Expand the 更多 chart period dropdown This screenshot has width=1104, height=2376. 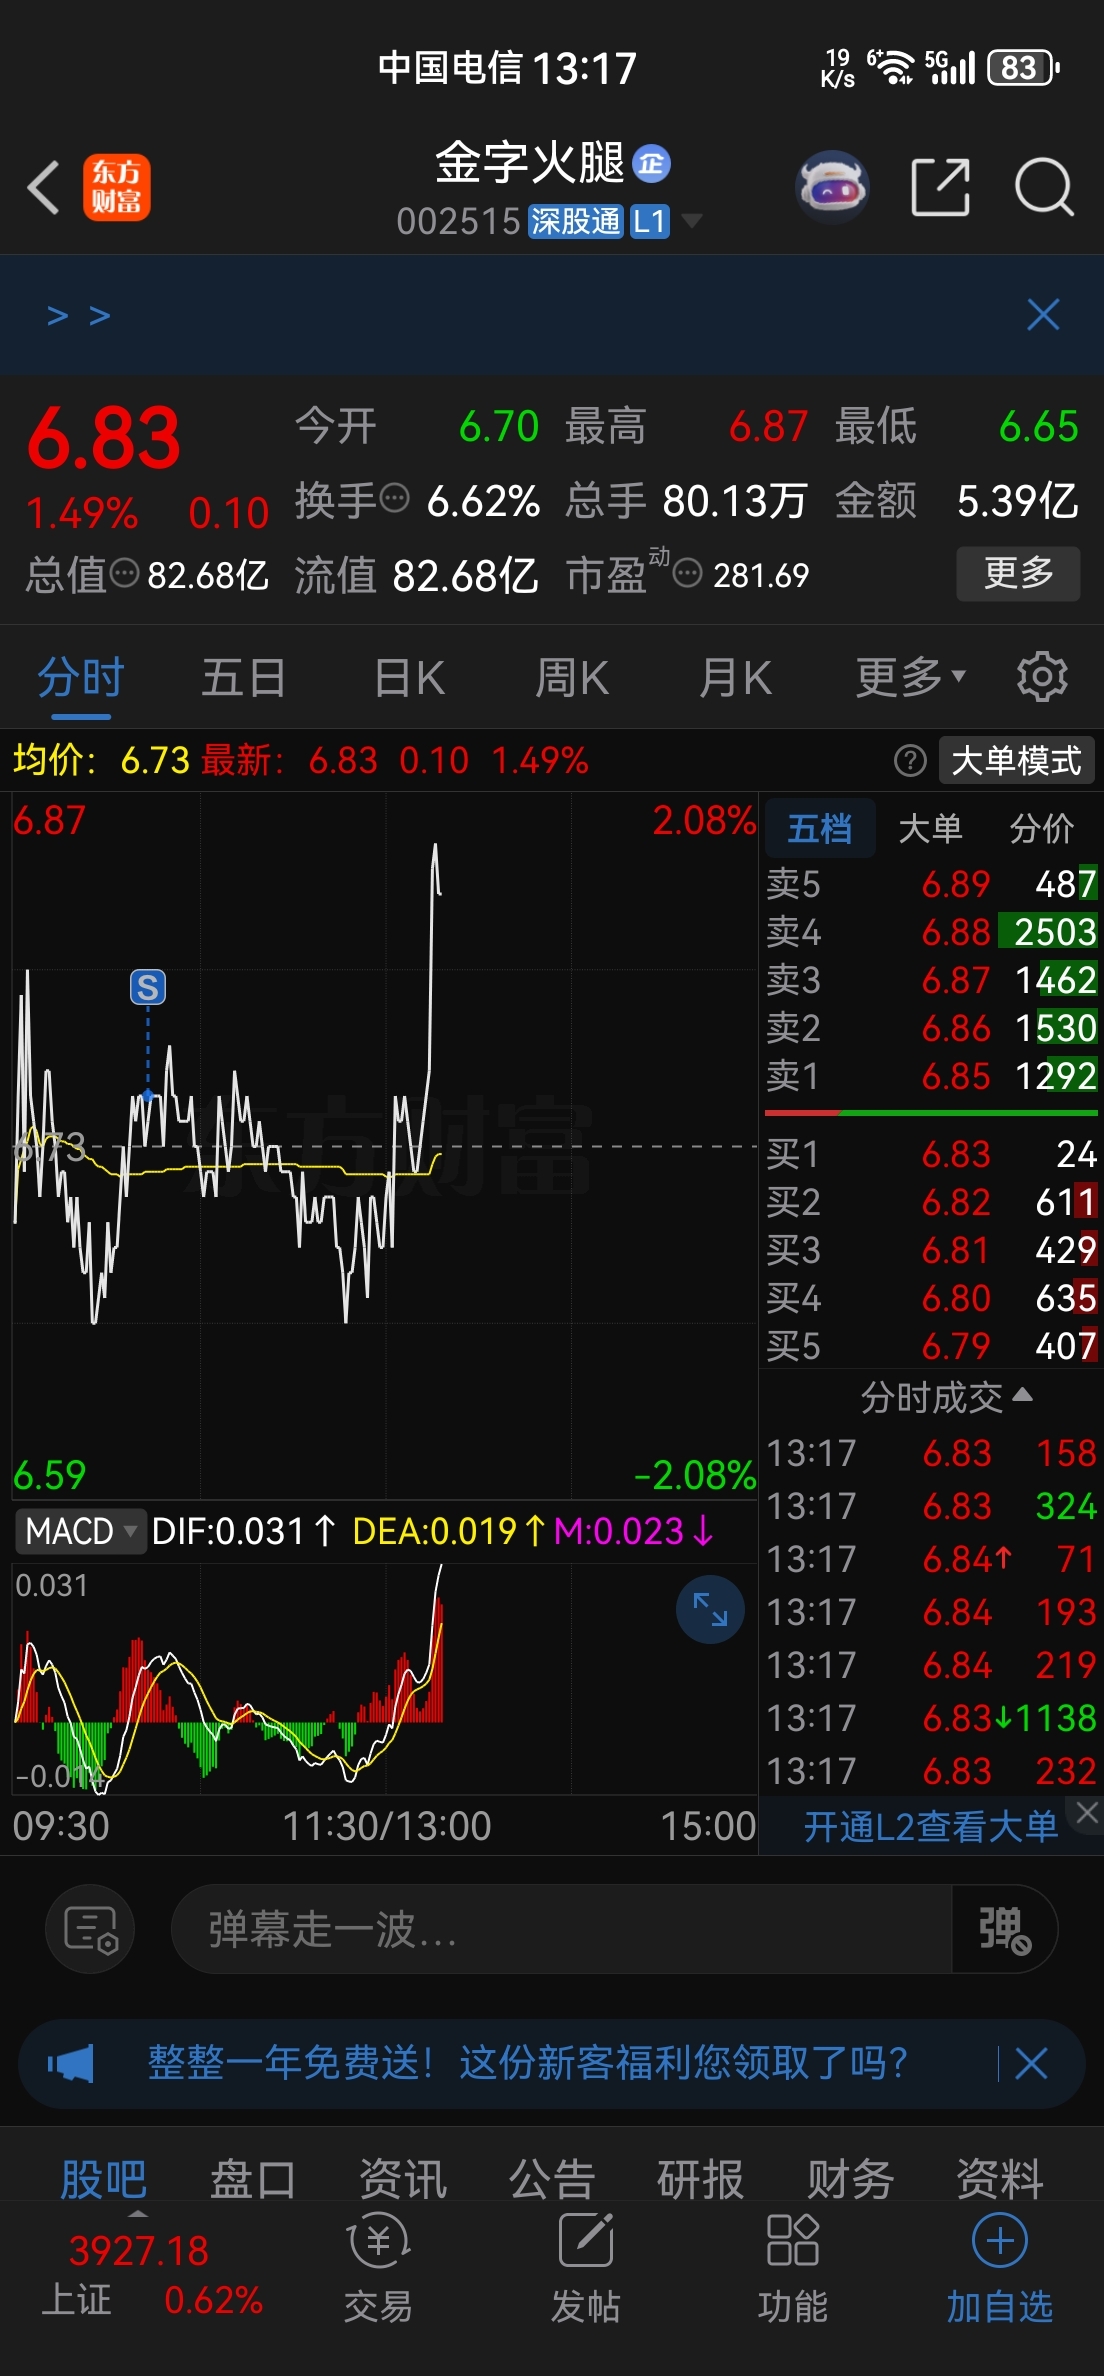point(911,678)
